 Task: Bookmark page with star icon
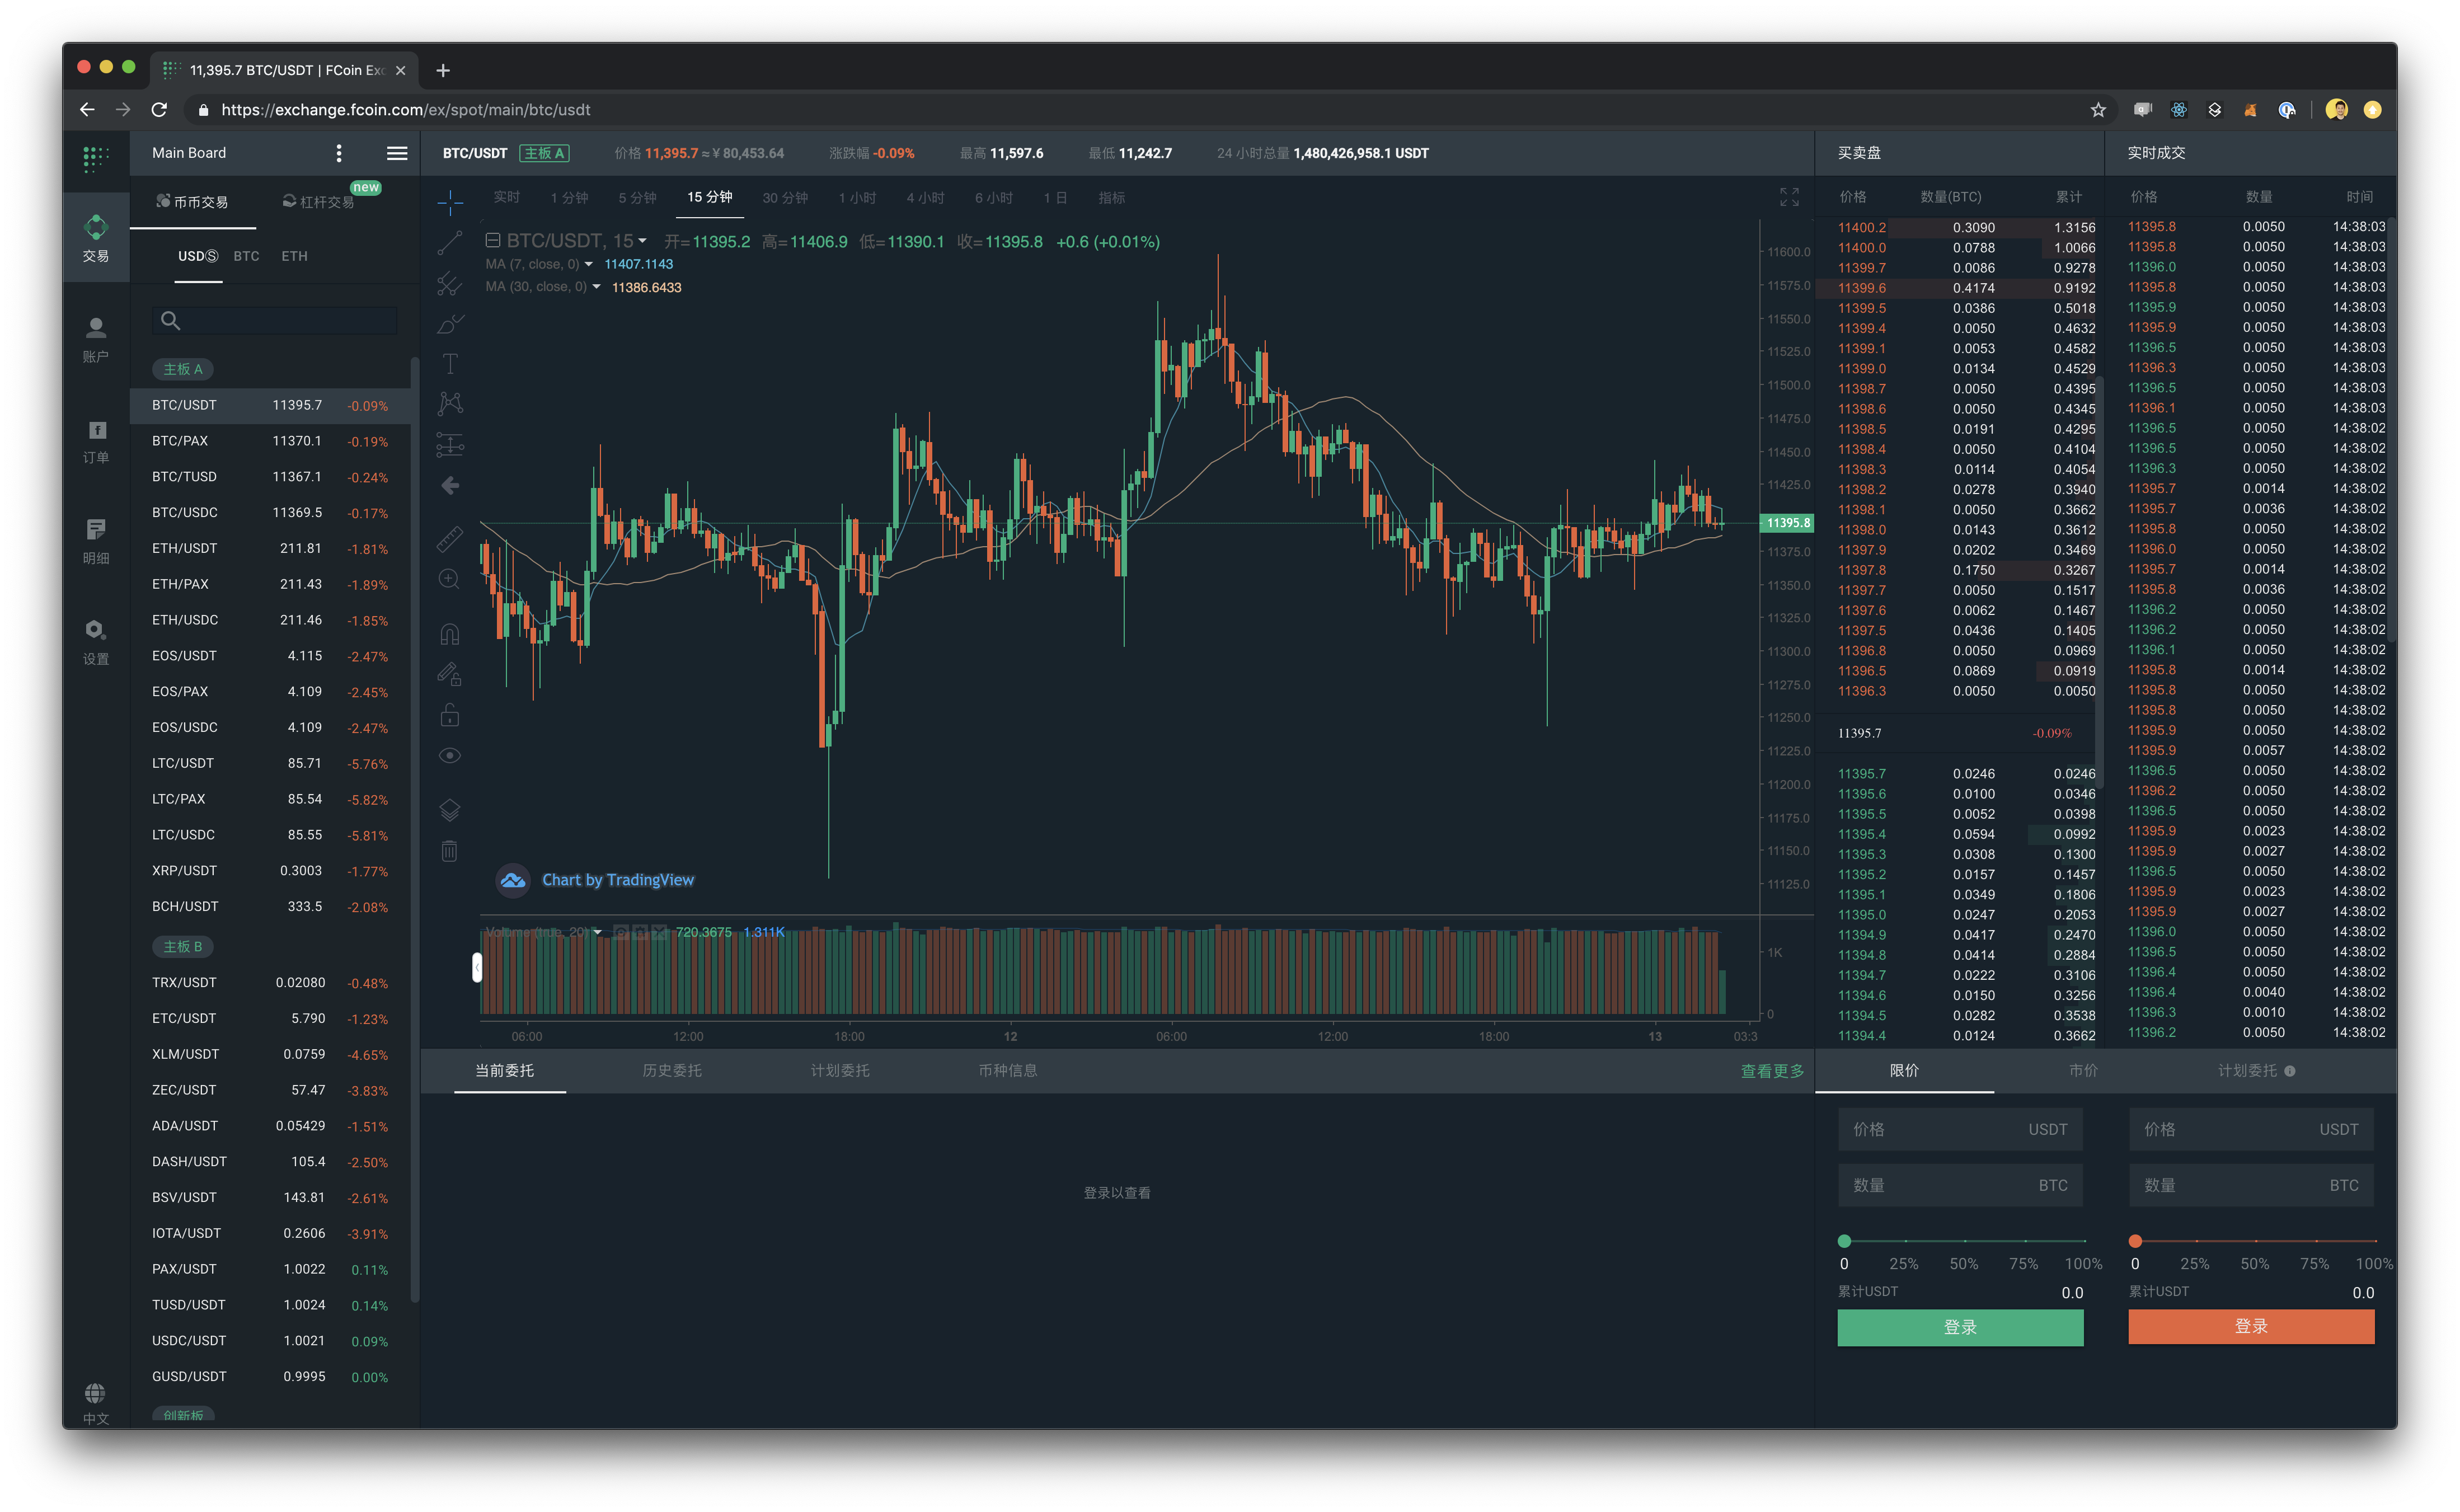[x=2097, y=110]
